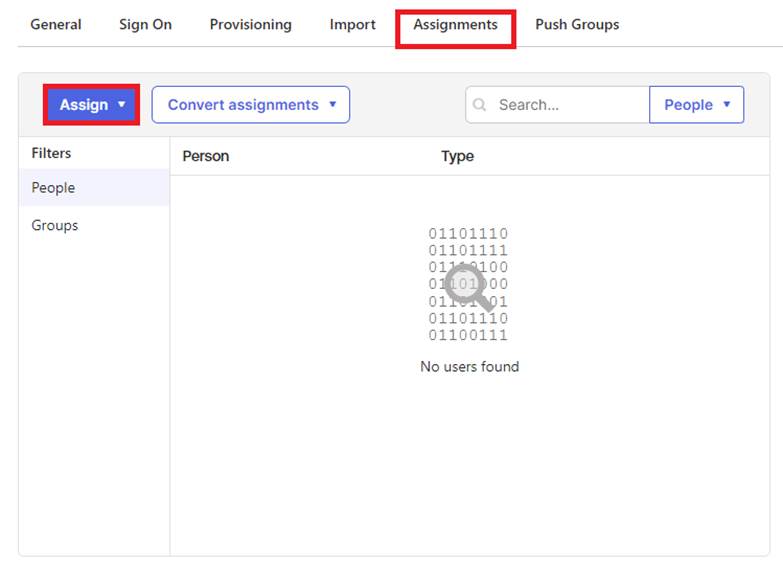The width and height of the screenshot is (783, 563).
Task: Click the Person column header
Action: [206, 156]
